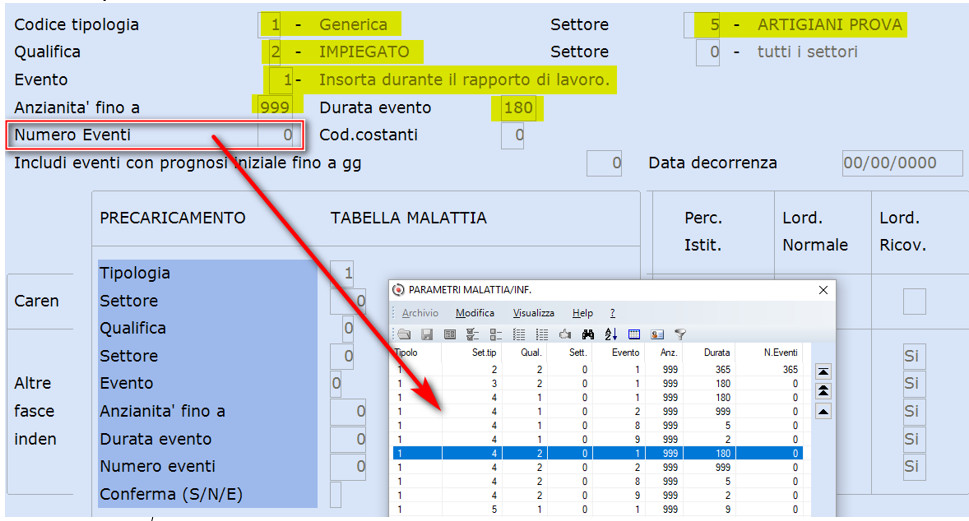Open the Visualizza menu
The image size is (969, 521).
(533, 313)
